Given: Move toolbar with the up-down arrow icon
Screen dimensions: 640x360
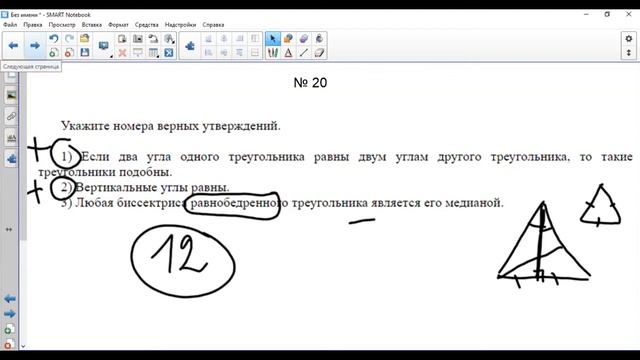Looking at the screenshot, I should pyautogui.click(x=629, y=53).
